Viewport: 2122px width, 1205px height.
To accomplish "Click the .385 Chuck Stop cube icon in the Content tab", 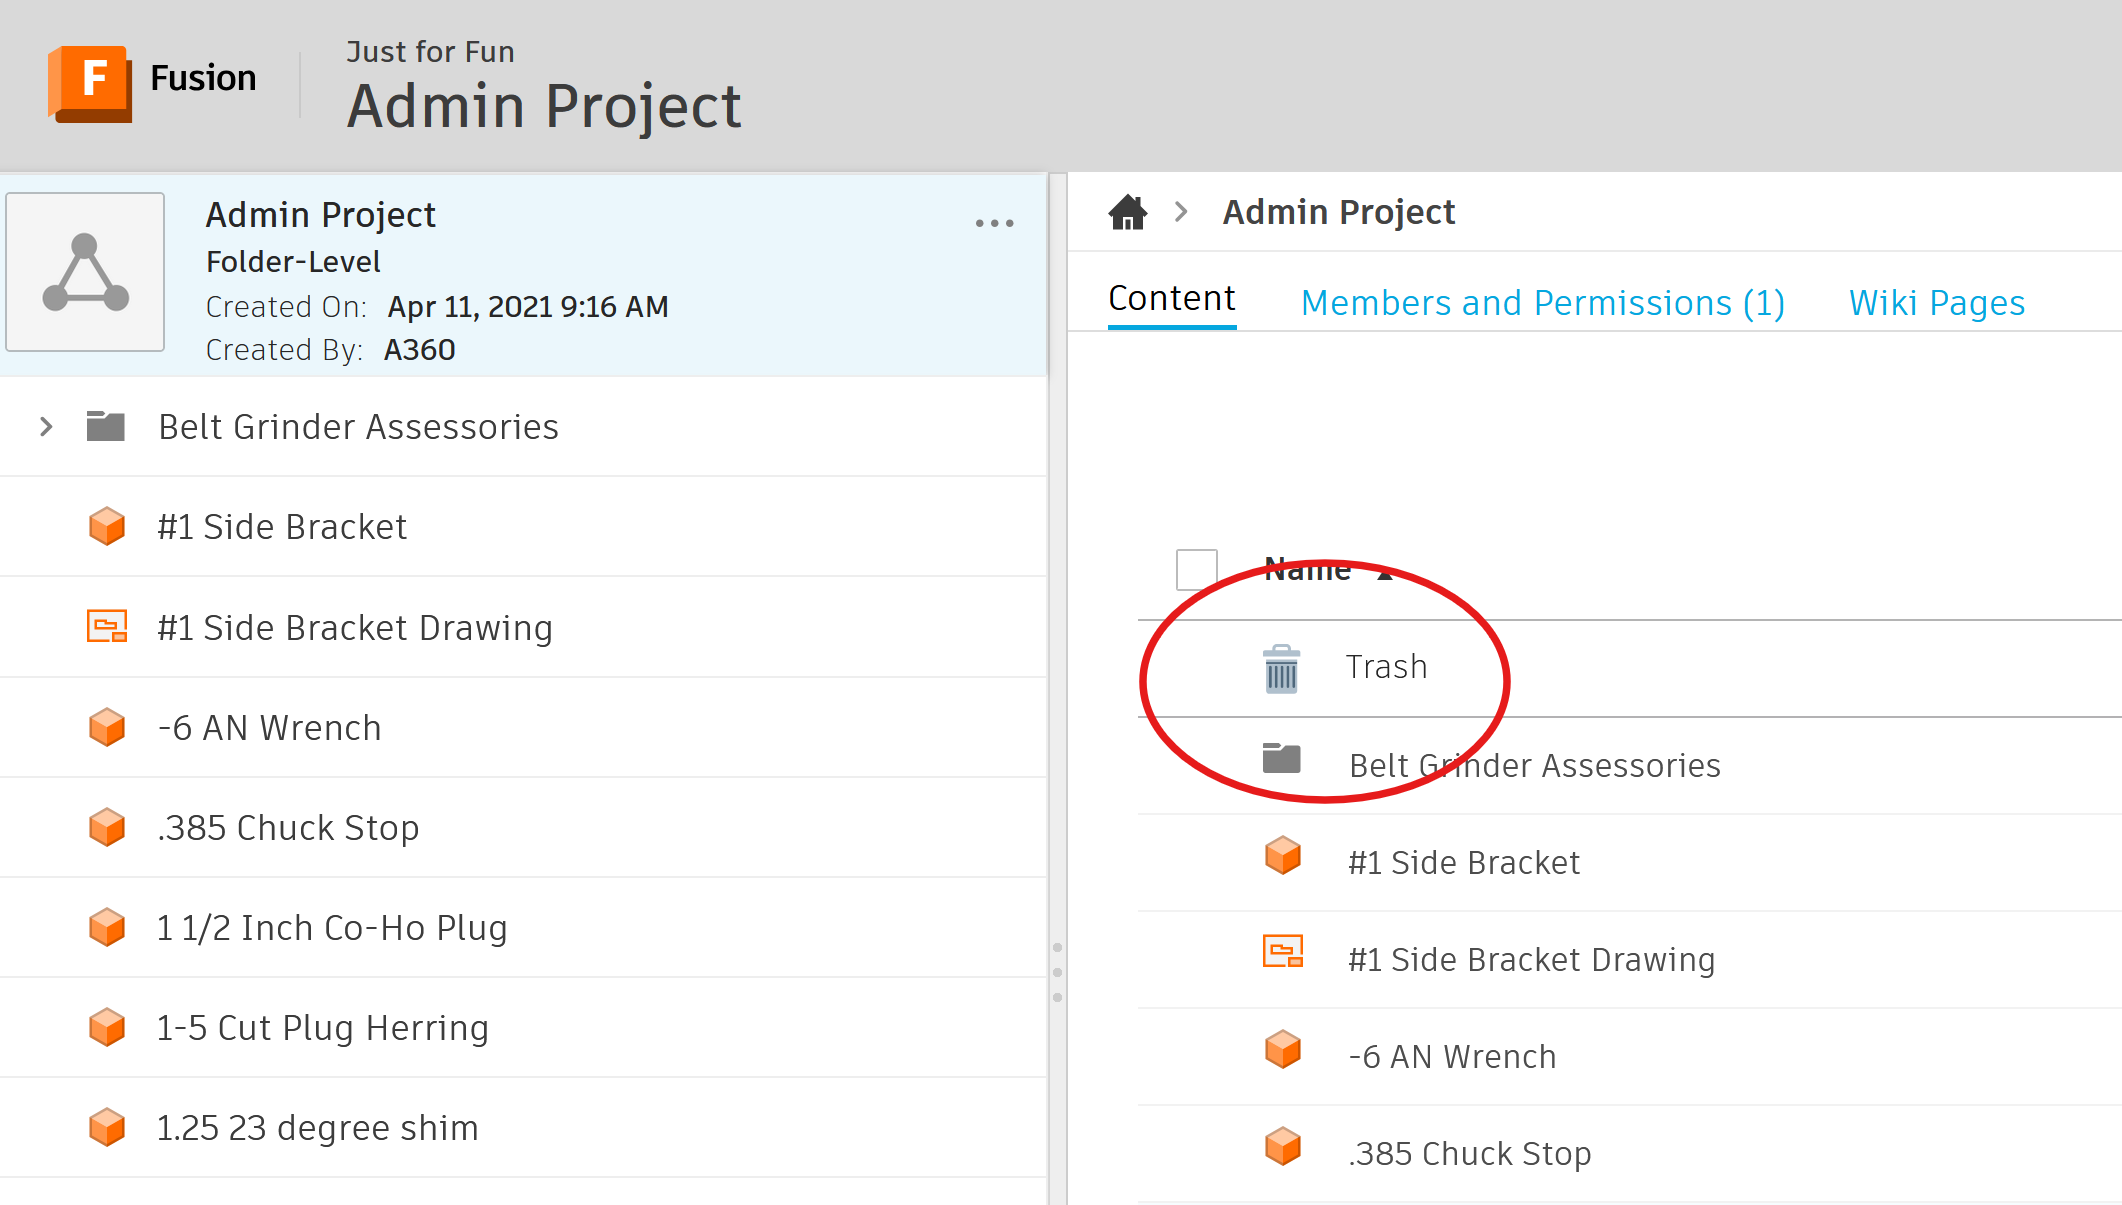I will [x=1282, y=1147].
